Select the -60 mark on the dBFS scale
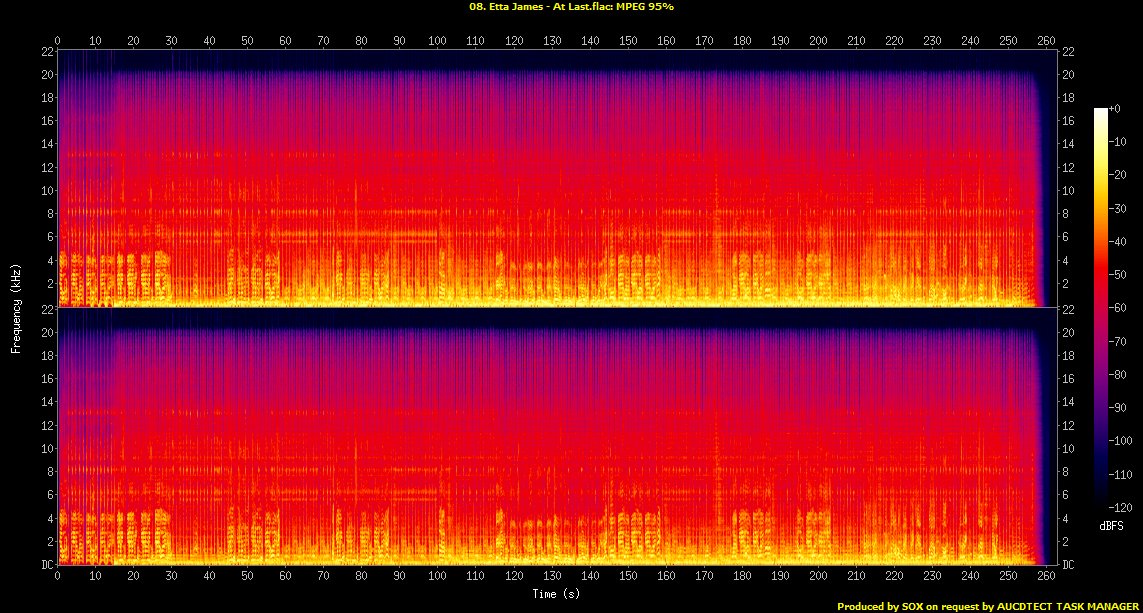This screenshot has height=613, width=1143. (1121, 307)
